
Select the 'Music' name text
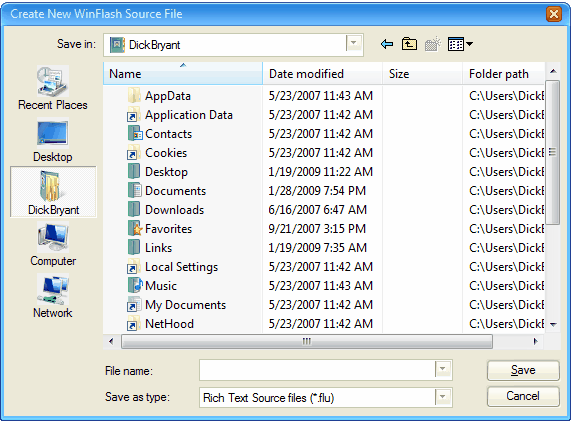point(161,286)
